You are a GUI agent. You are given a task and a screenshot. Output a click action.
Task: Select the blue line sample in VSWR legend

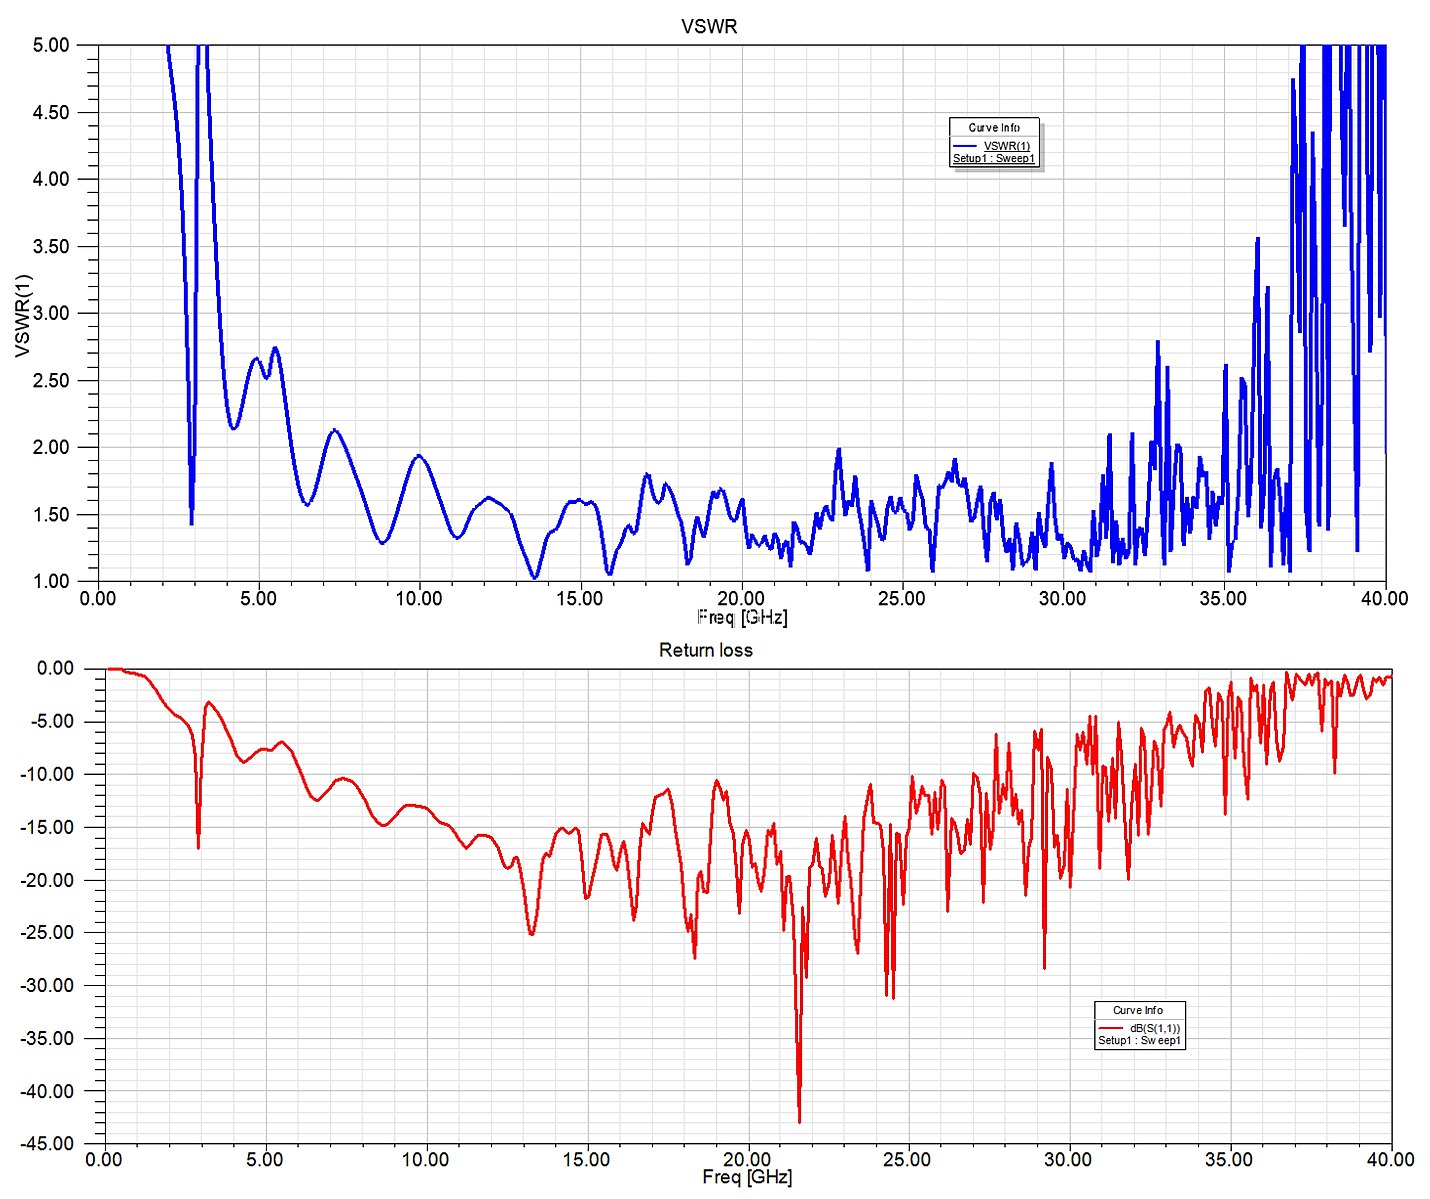(965, 146)
